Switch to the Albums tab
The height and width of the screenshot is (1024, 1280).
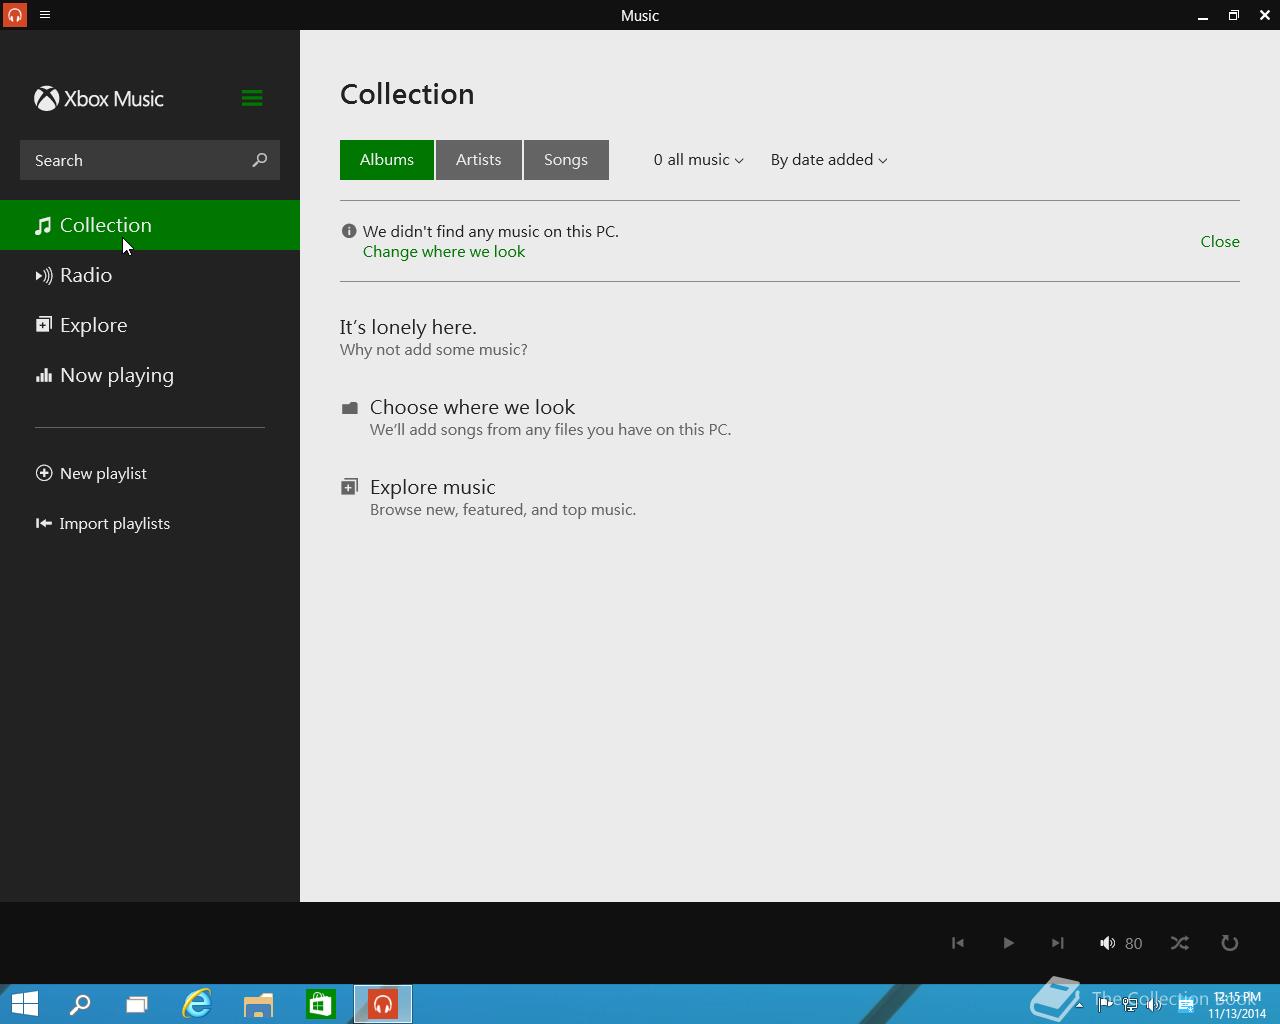387,160
